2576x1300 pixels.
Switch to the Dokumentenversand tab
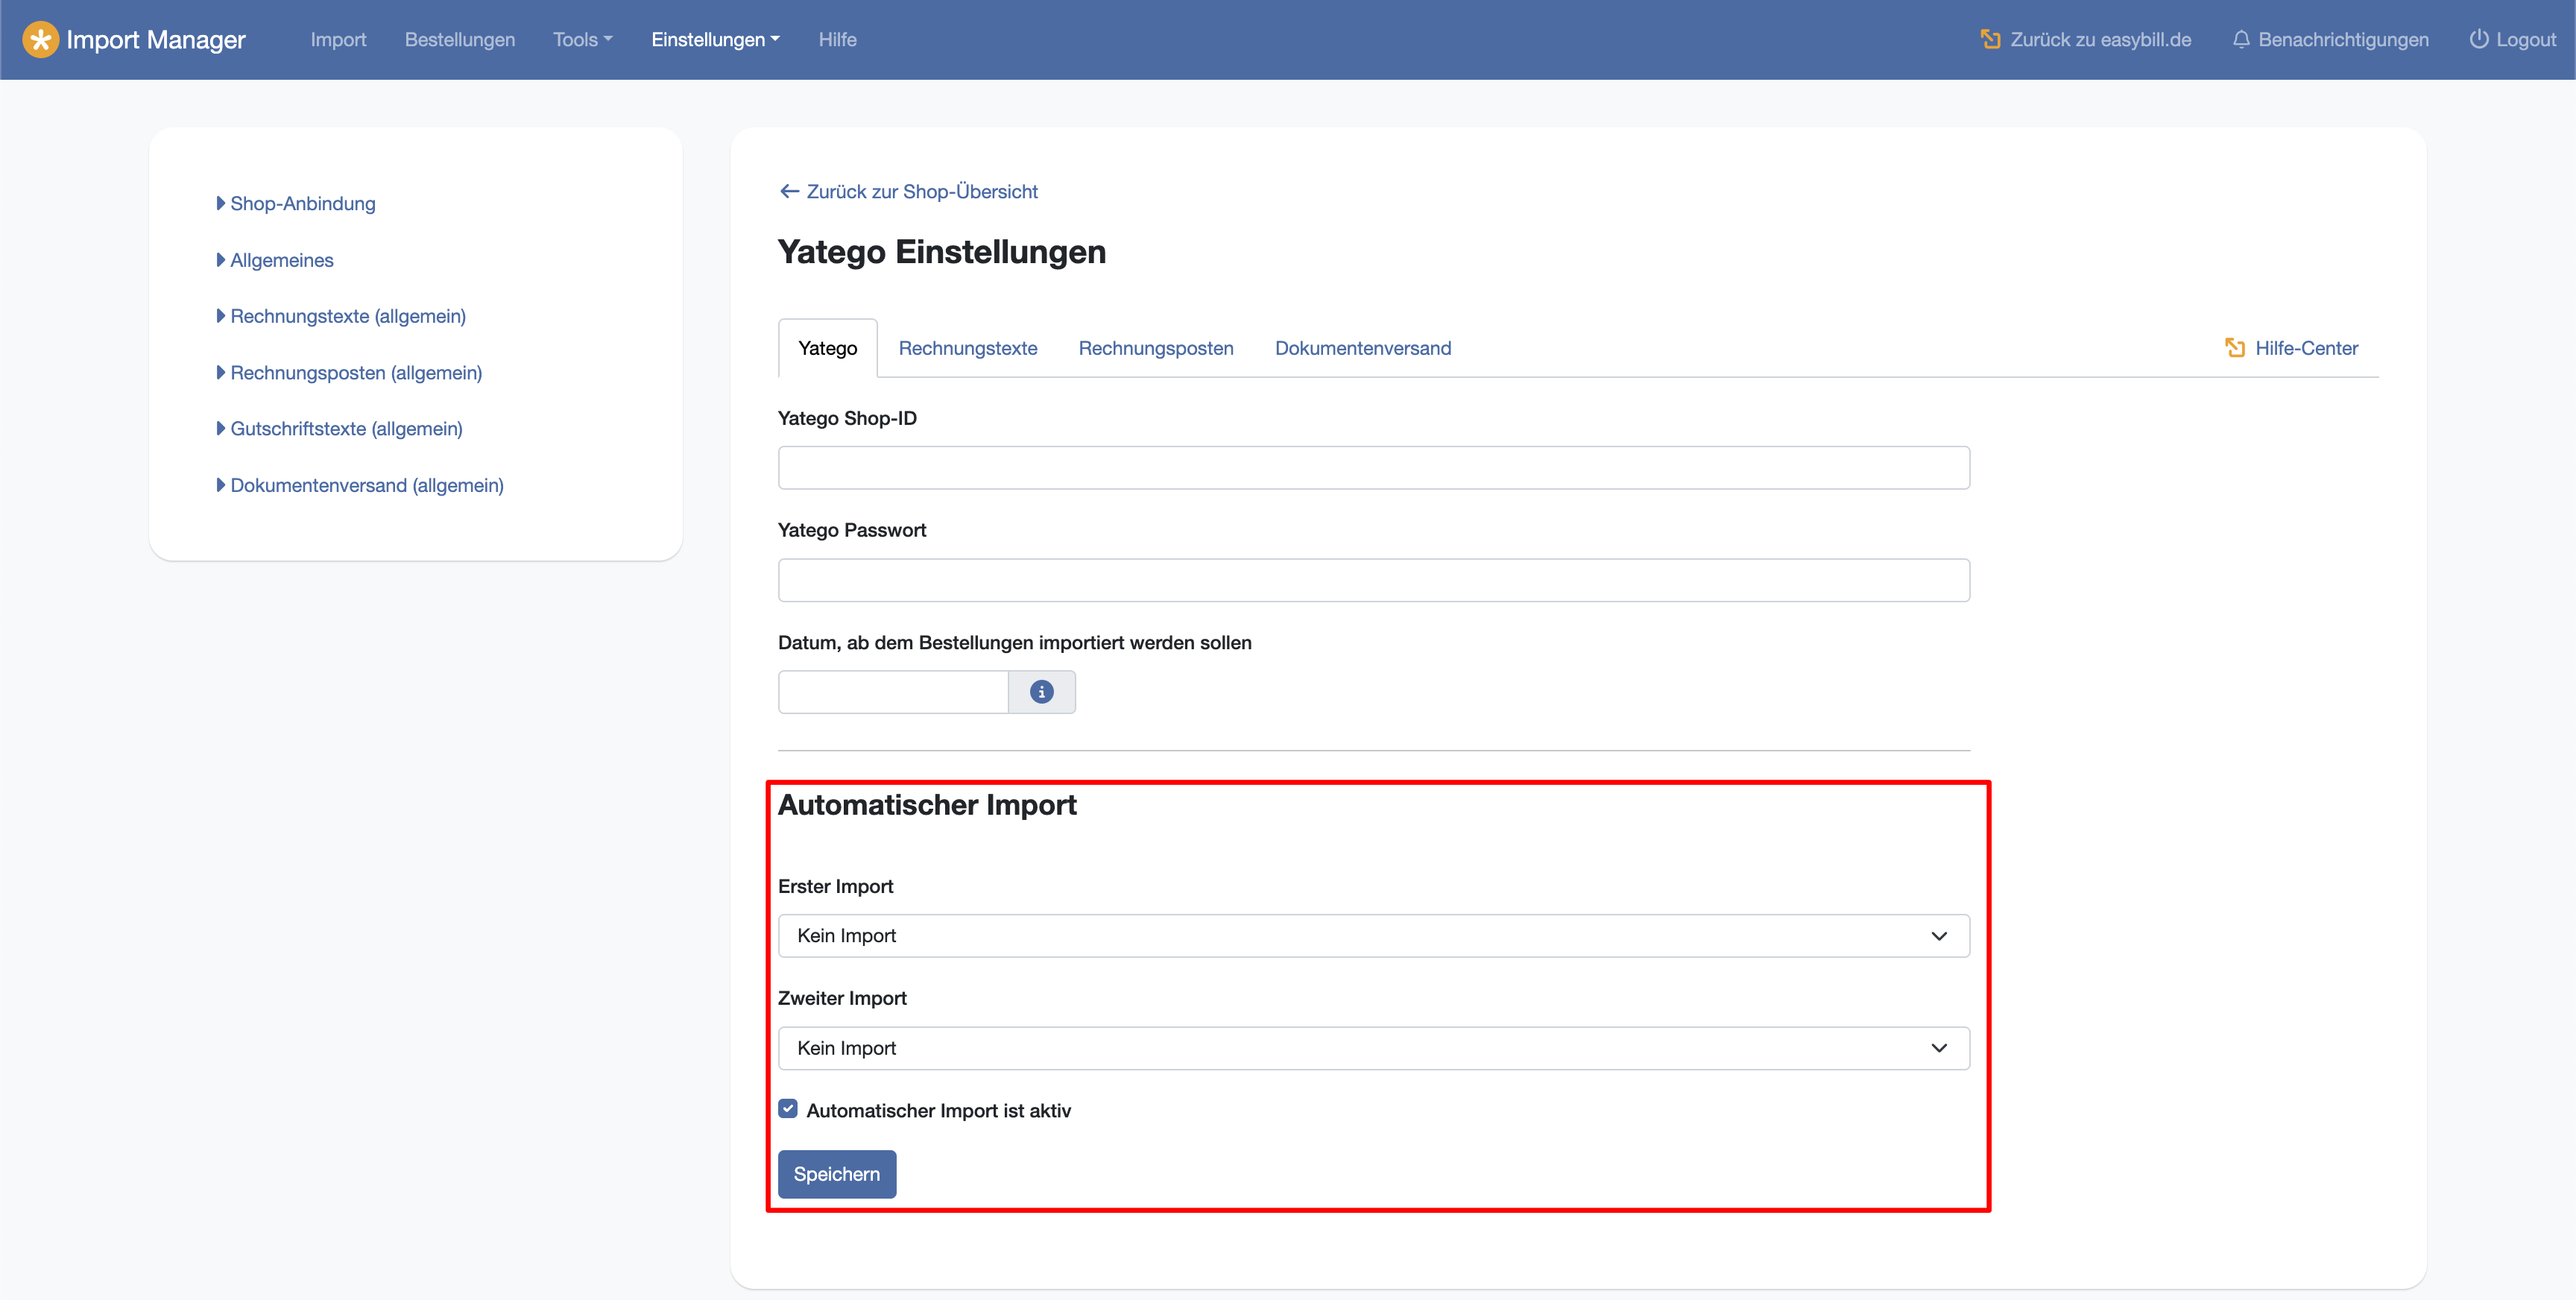click(x=1363, y=348)
